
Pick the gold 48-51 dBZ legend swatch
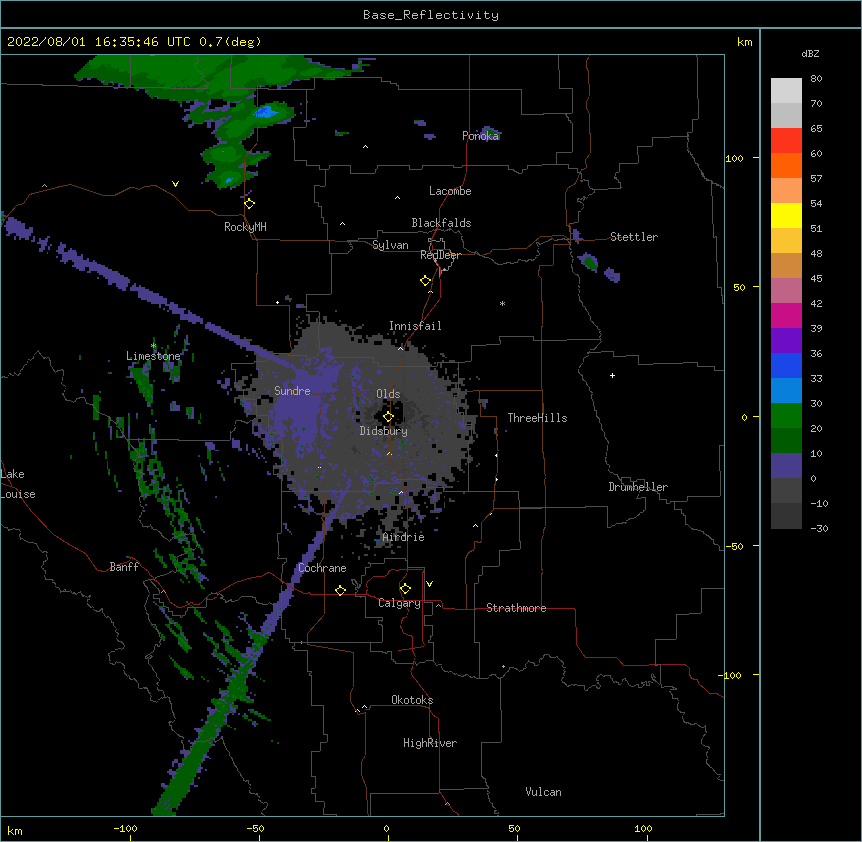coord(786,241)
